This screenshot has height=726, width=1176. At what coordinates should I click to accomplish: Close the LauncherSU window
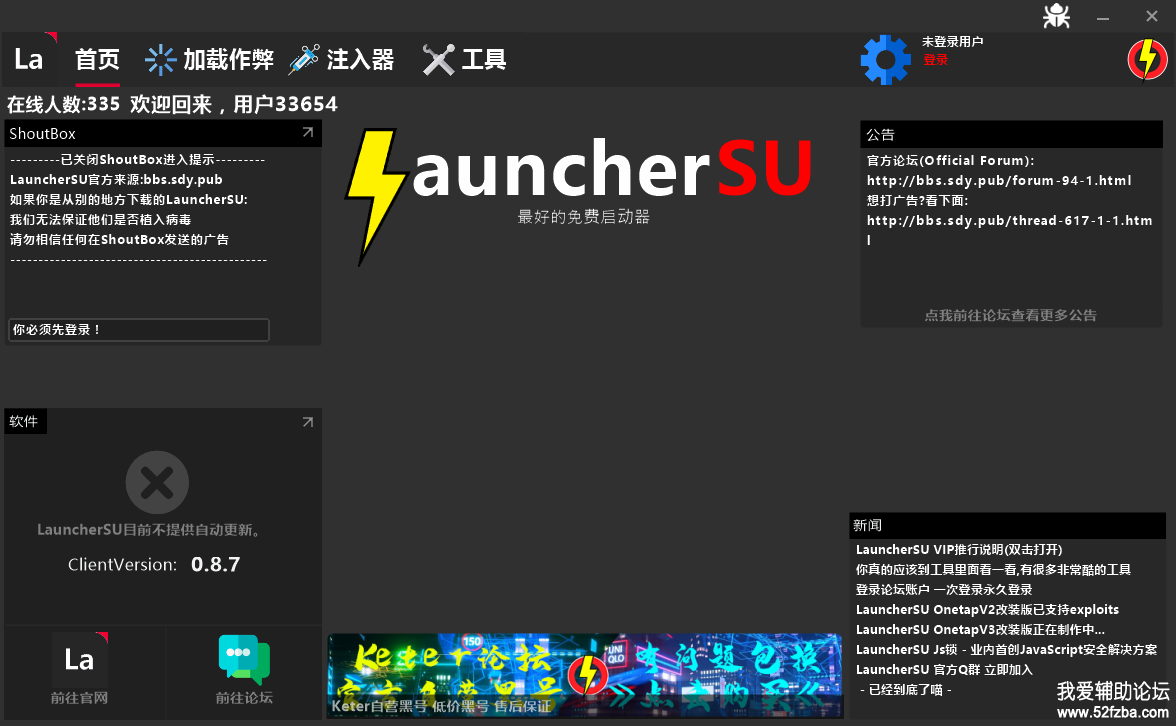point(1152,16)
